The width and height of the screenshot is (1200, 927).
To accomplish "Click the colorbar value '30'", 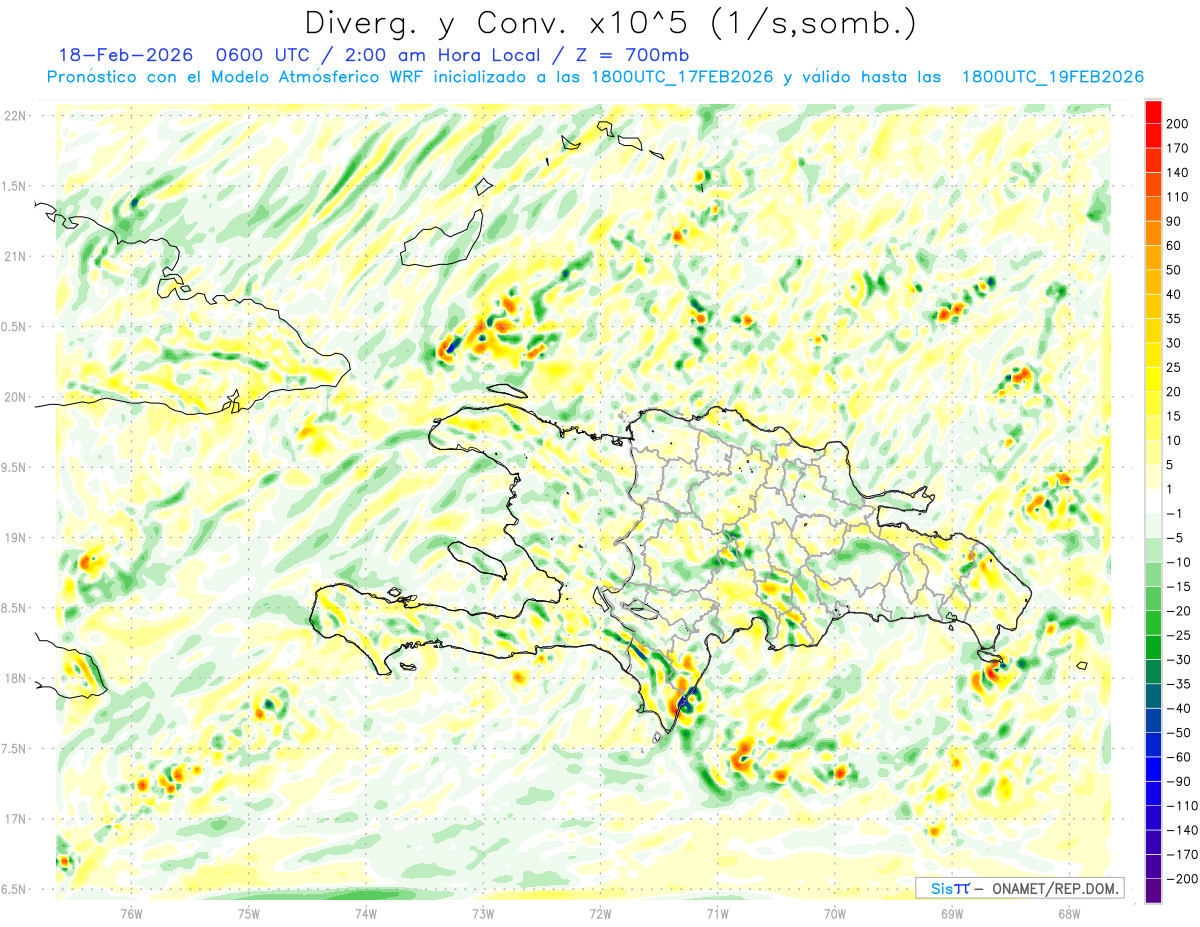I will [x=1174, y=343].
